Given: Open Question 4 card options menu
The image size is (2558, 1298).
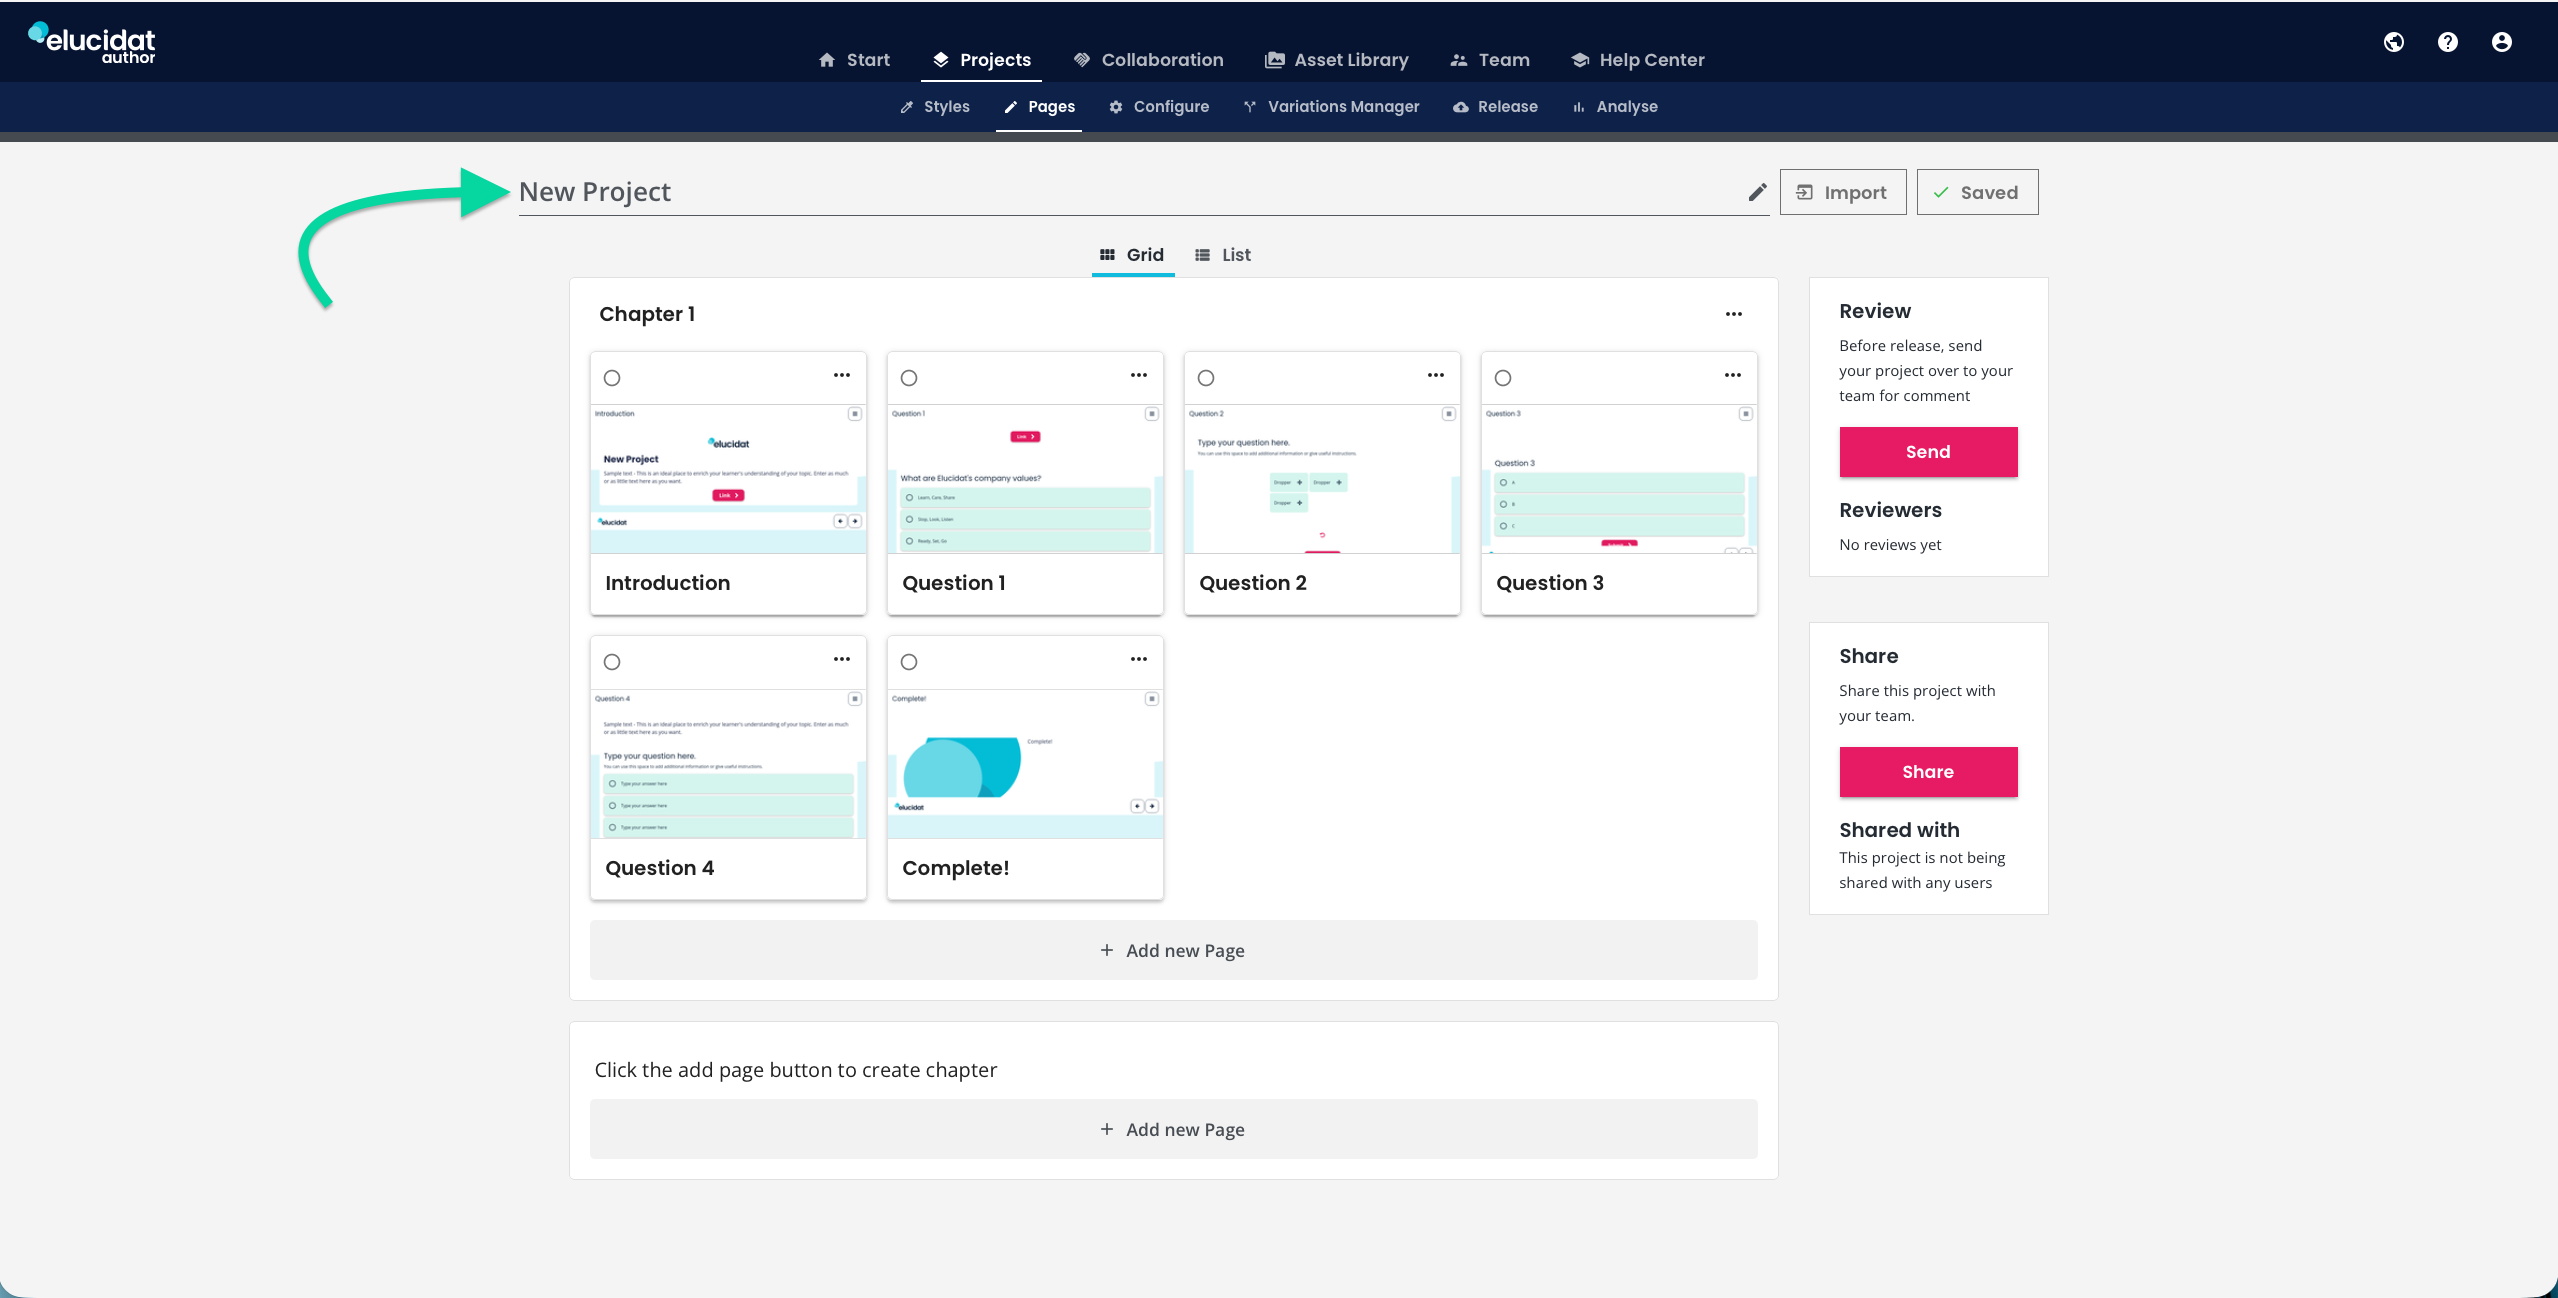Looking at the screenshot, I should point(842,659).
